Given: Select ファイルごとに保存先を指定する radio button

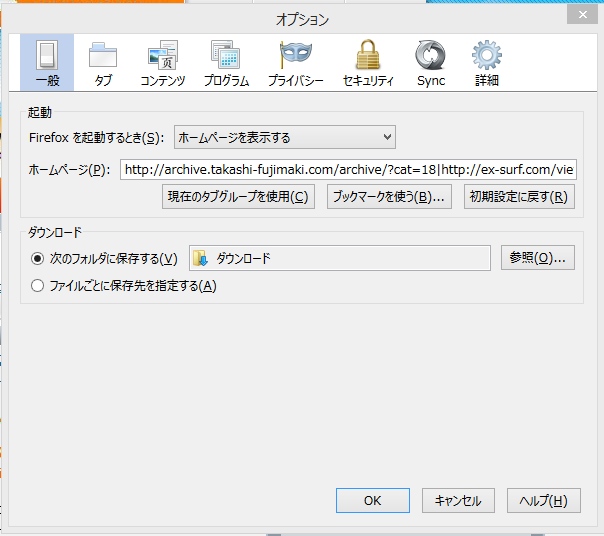Looking at the screenshot, I should coord(37,286).
